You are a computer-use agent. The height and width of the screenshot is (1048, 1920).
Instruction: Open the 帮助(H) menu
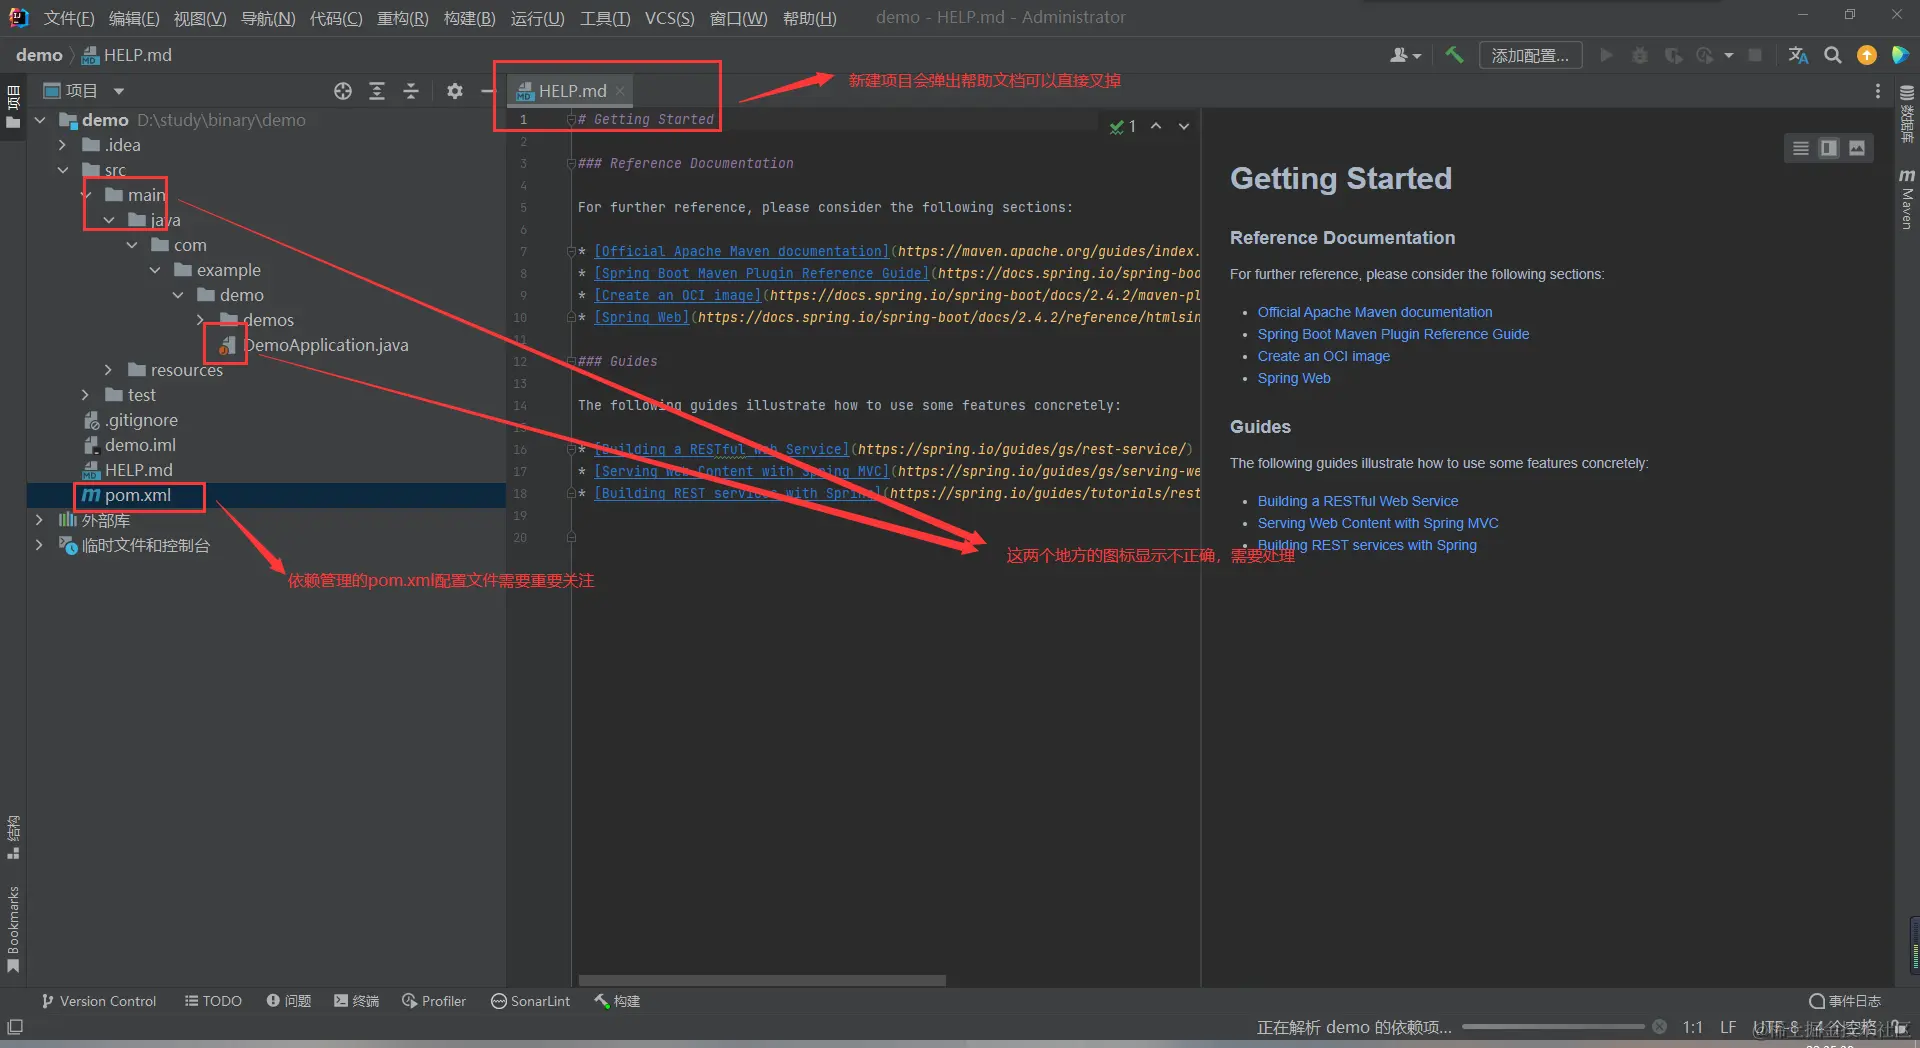810,18
